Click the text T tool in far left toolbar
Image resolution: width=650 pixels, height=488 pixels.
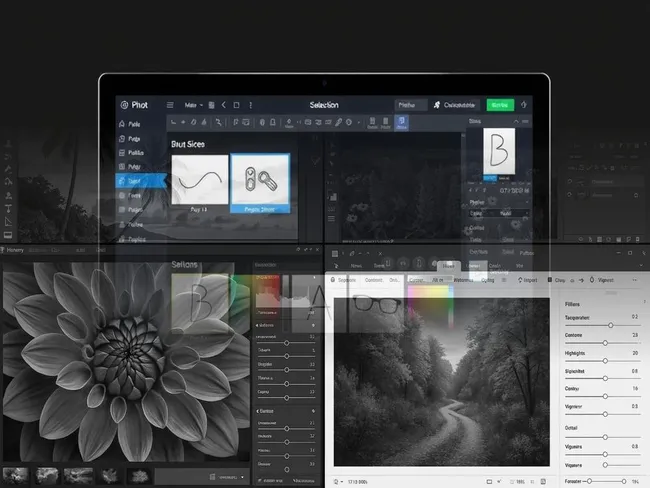8,209
